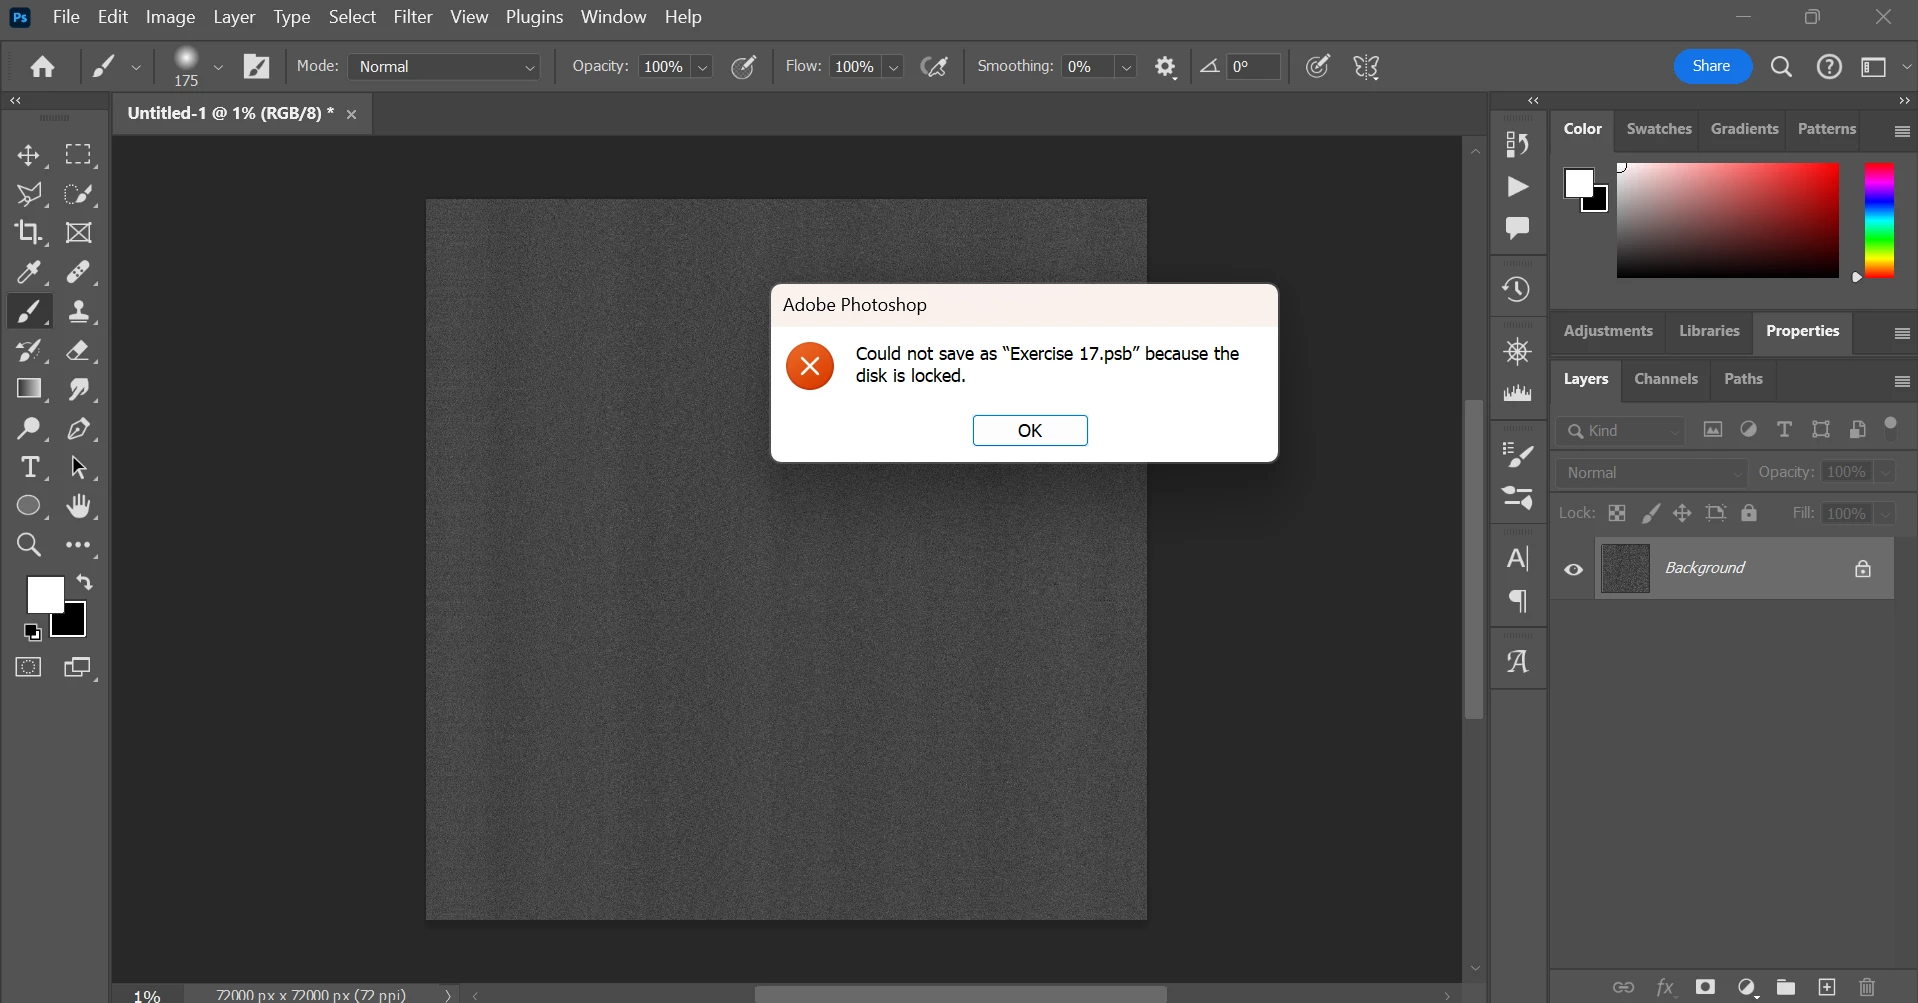Select the Ellipse shape tool

[29, 506]
